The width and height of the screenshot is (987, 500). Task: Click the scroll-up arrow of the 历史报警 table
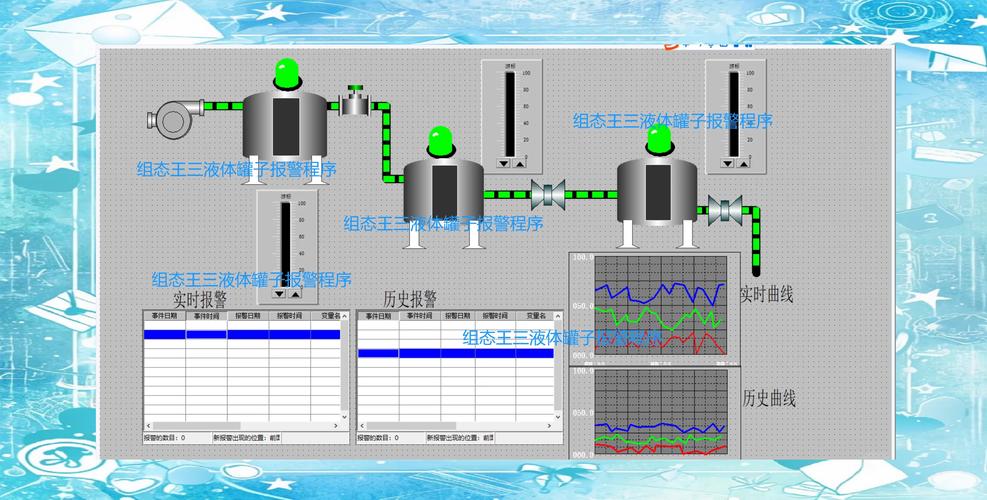[558, 314]
